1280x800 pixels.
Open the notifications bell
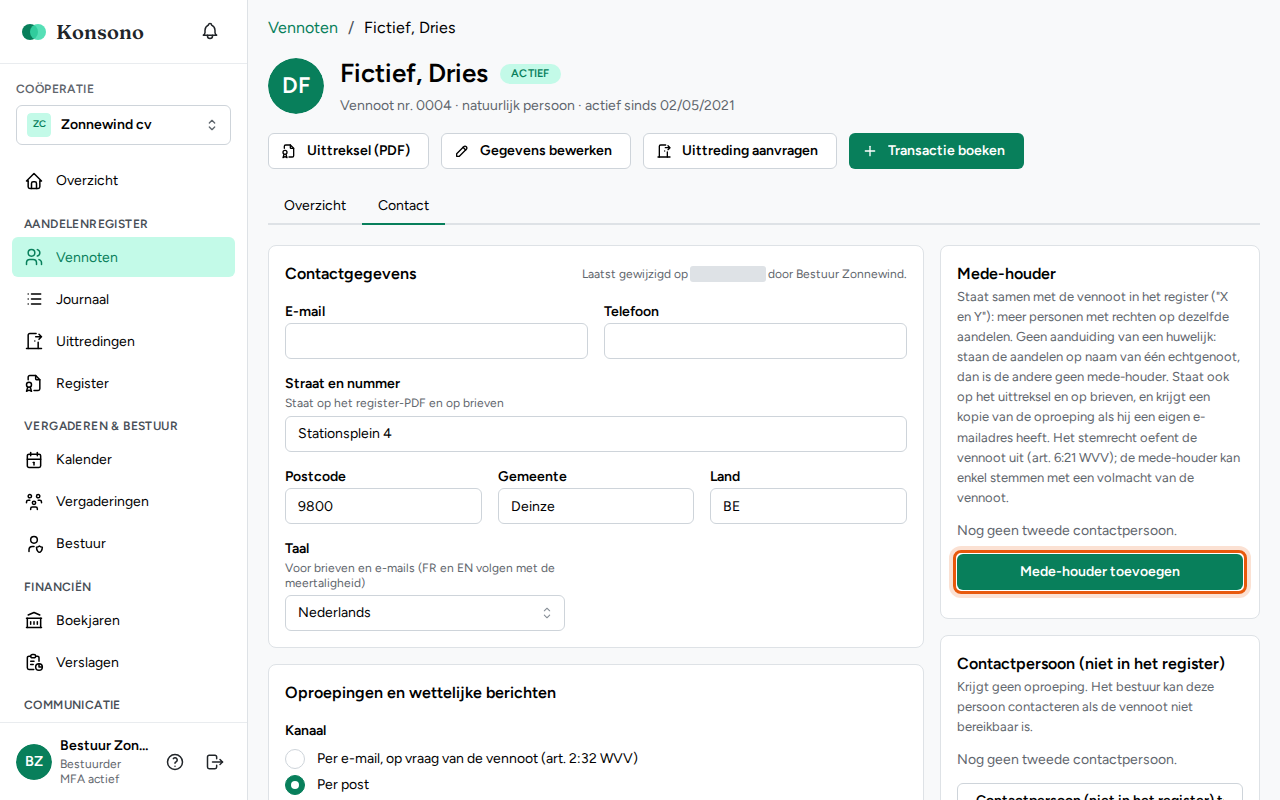tap(210, 32)
